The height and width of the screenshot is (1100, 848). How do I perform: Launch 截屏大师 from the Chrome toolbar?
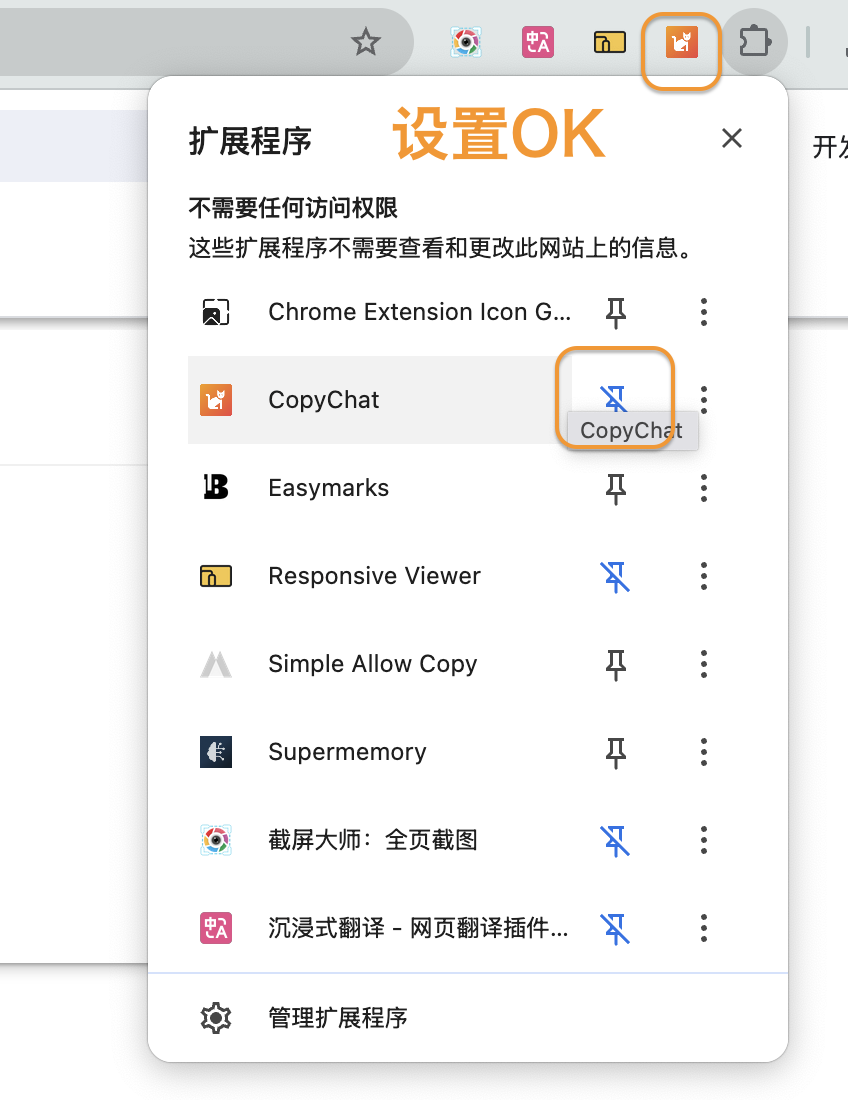tap(466, 42)
